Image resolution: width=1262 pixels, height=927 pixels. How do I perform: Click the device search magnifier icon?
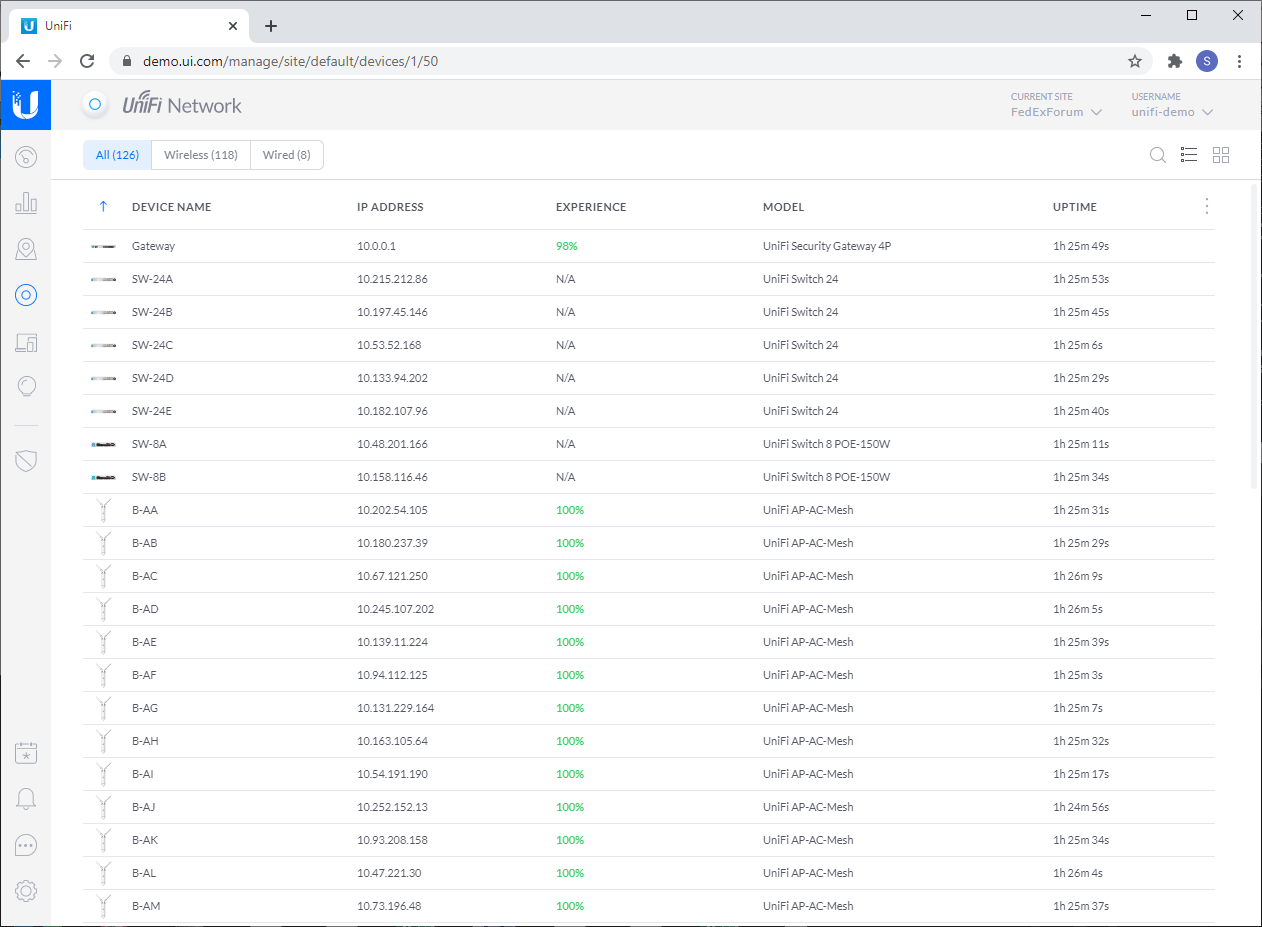click(x=1158, y=155)
